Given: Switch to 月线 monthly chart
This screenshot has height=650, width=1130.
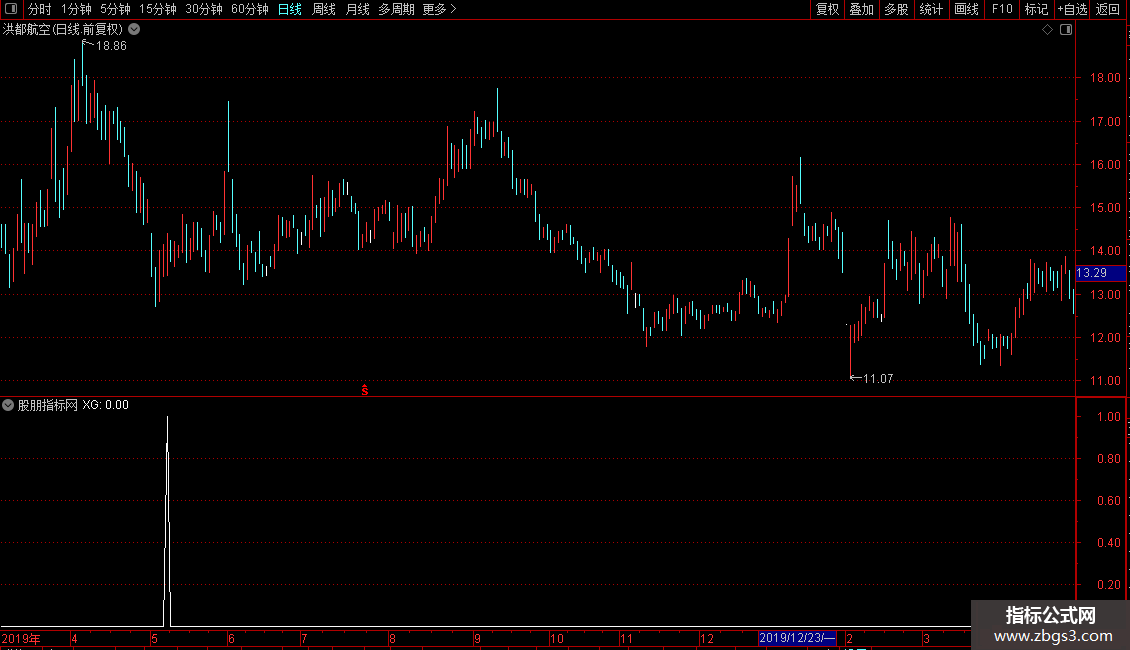Looking at the screenshot, I should [357, 9].
